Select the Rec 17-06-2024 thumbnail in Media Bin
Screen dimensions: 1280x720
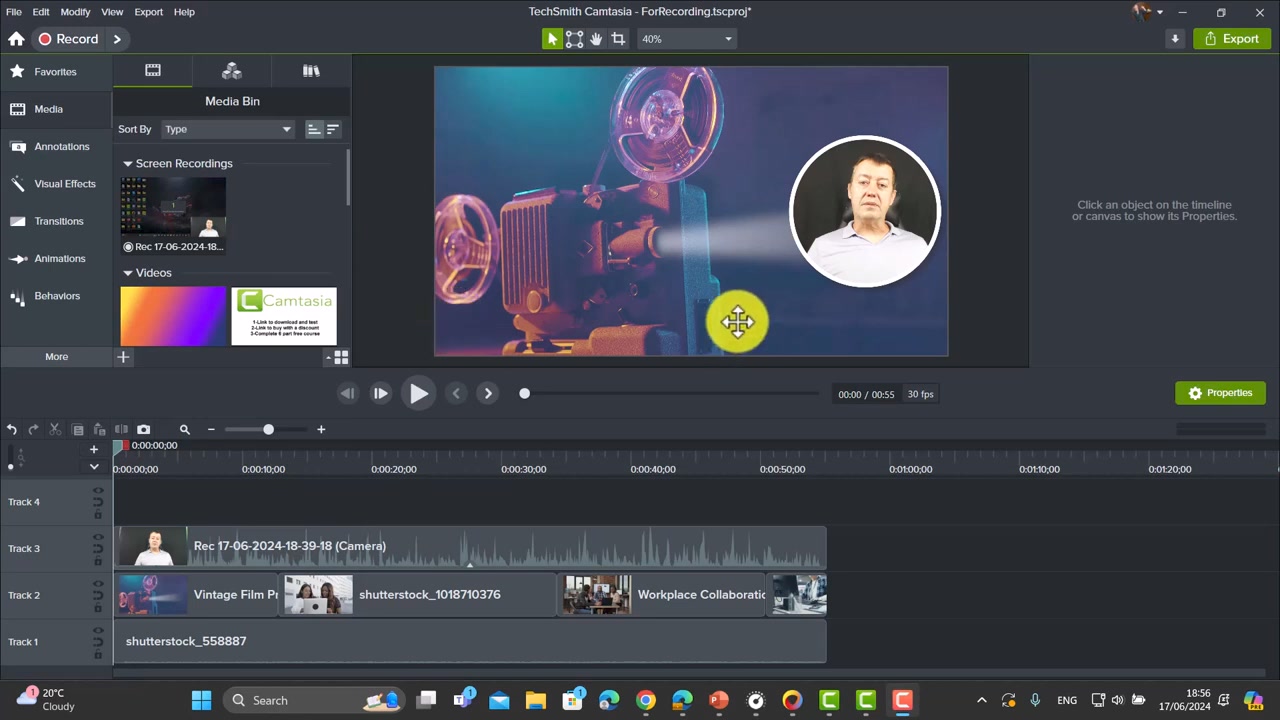[173, 215]
